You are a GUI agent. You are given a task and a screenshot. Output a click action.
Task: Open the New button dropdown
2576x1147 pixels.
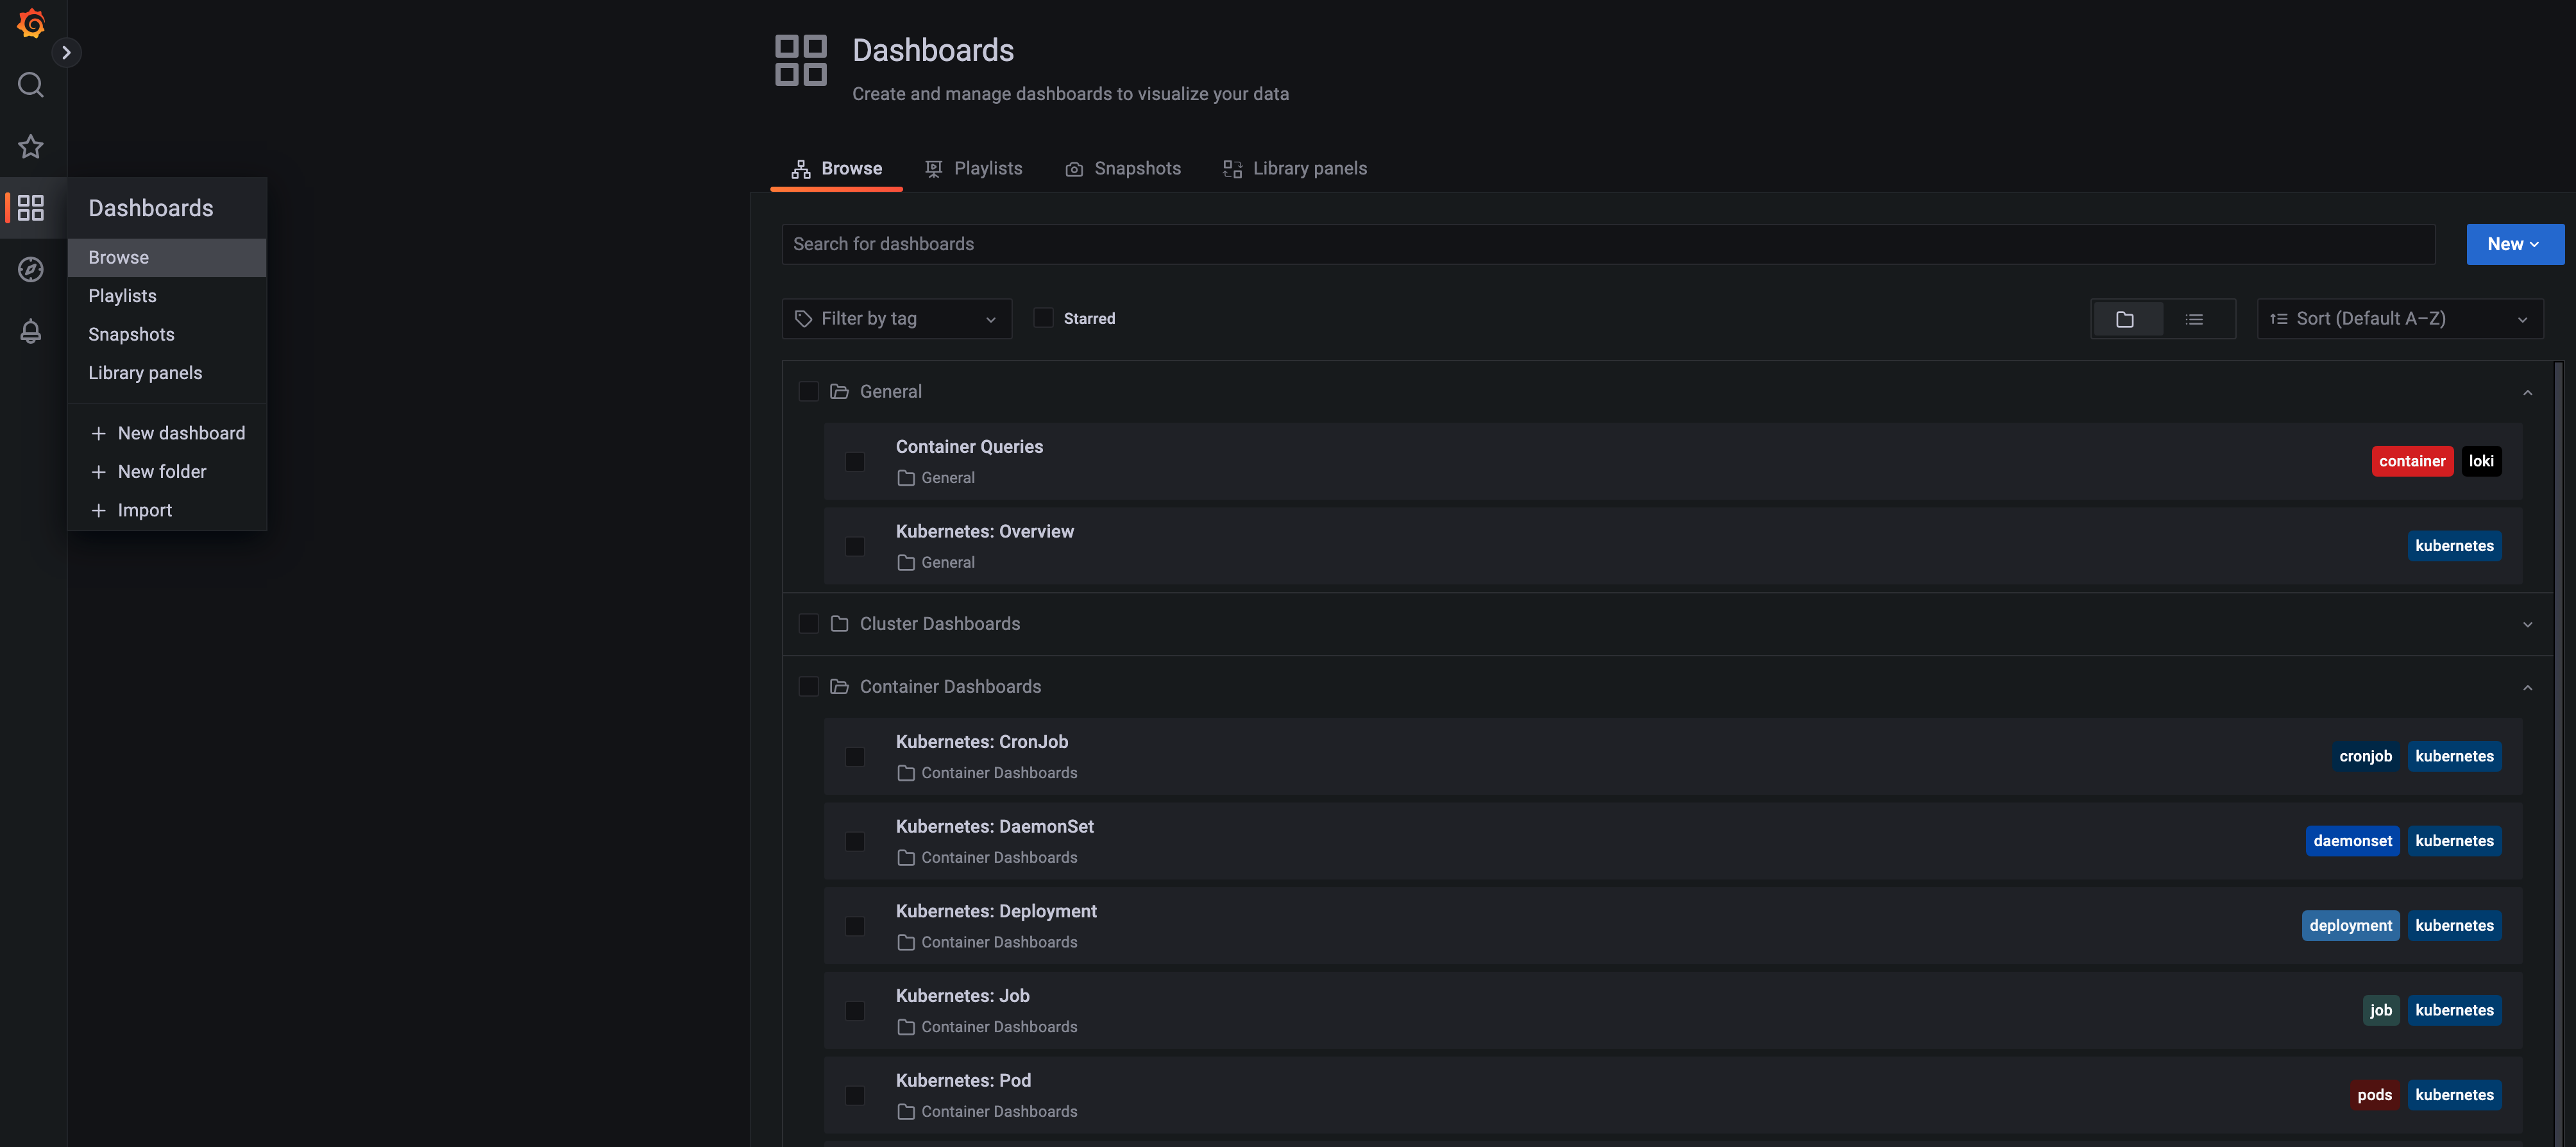(x=2514, y=244)
